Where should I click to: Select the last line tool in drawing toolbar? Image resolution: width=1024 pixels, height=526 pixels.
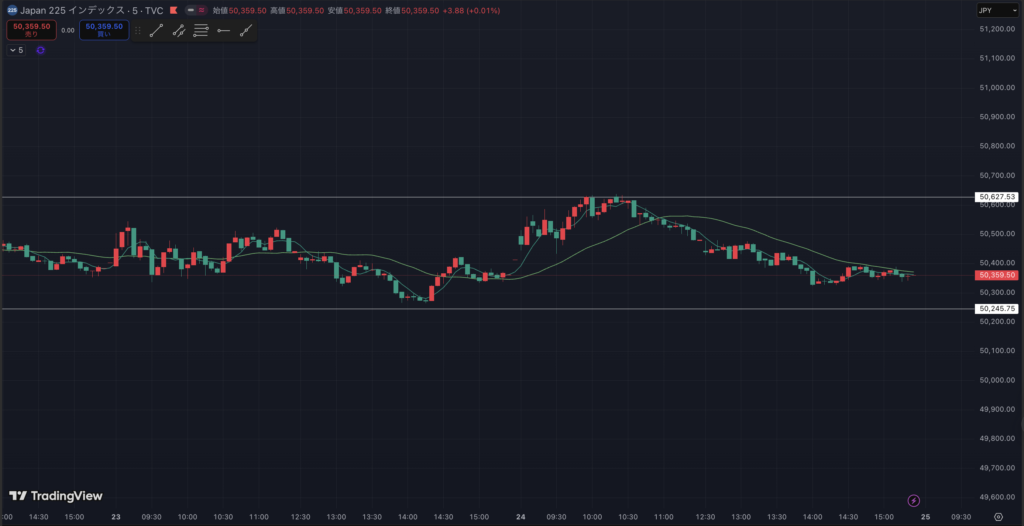point(246,31)
